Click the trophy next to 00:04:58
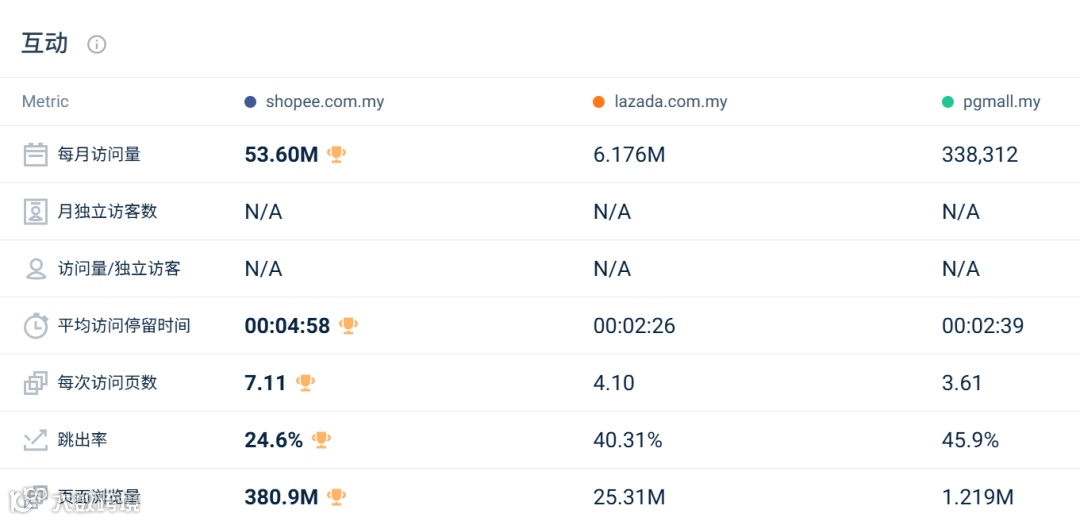 pos(348,326)
